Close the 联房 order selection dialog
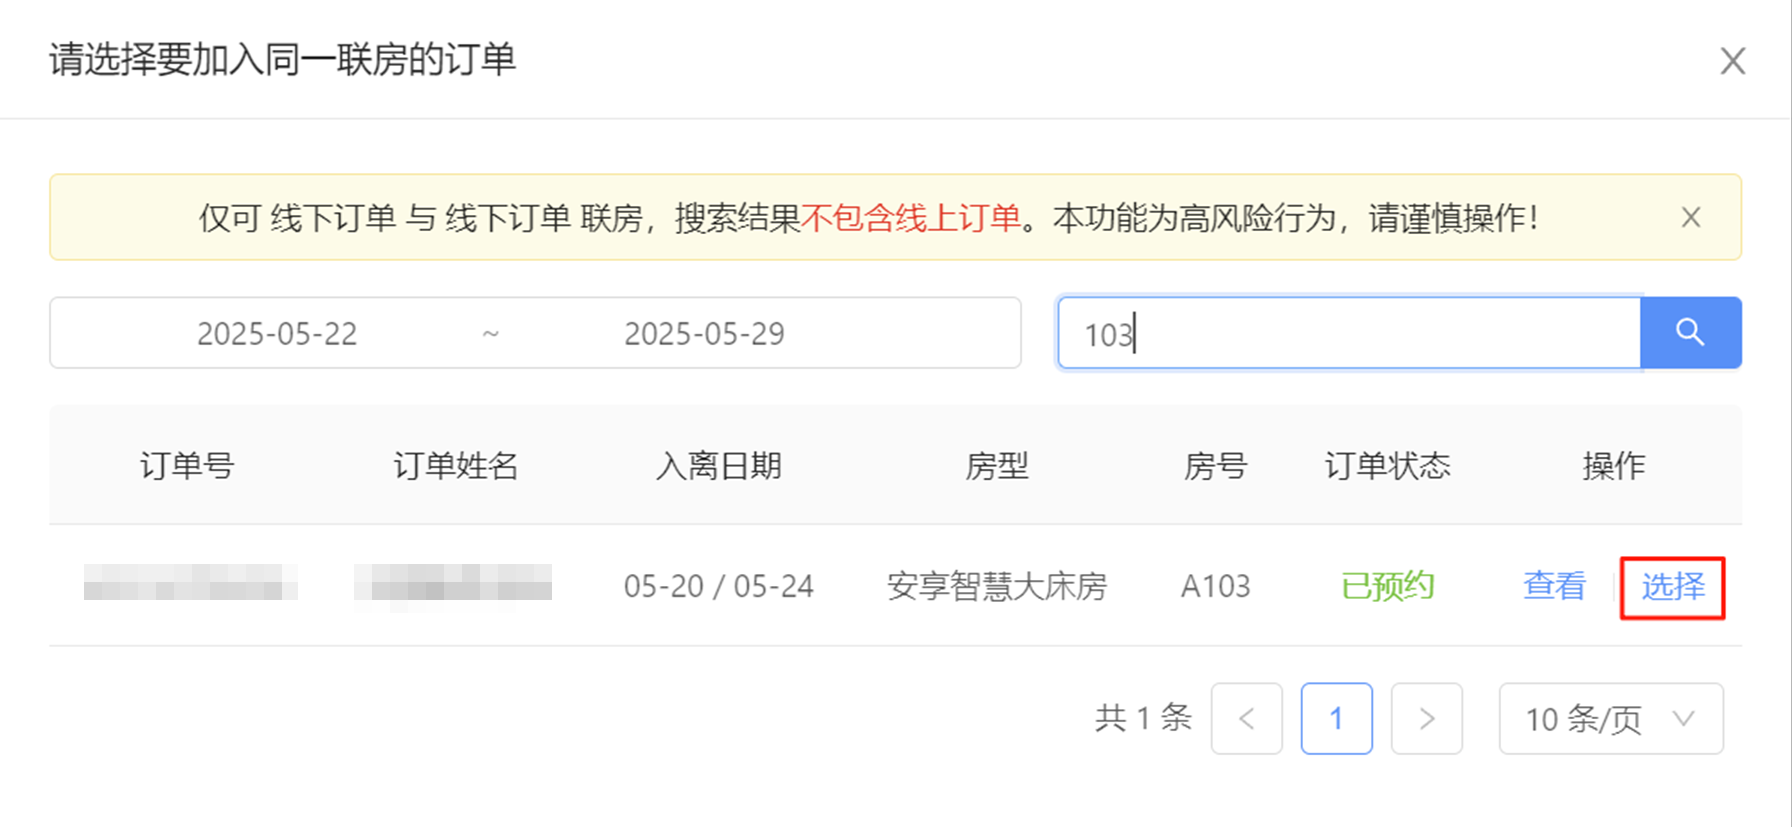This screenshot has width=1792, height=827. [x=1733, y=60]
